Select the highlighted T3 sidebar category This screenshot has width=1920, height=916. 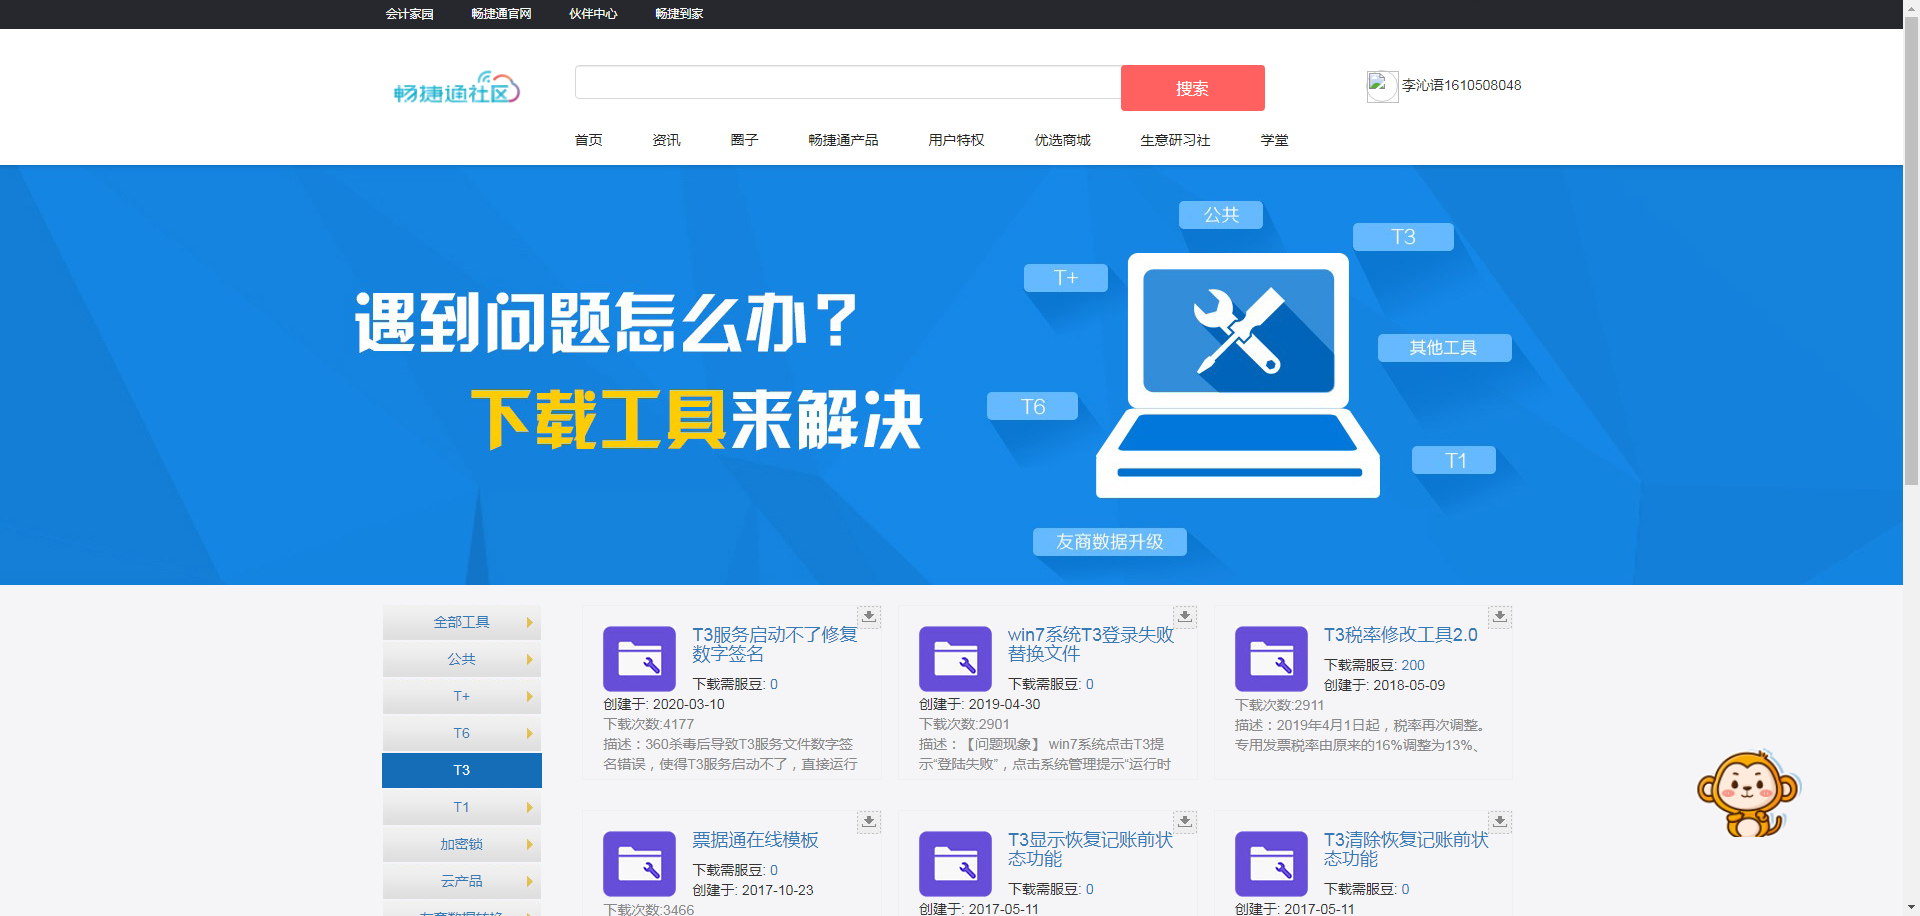[x=462, y=770]
